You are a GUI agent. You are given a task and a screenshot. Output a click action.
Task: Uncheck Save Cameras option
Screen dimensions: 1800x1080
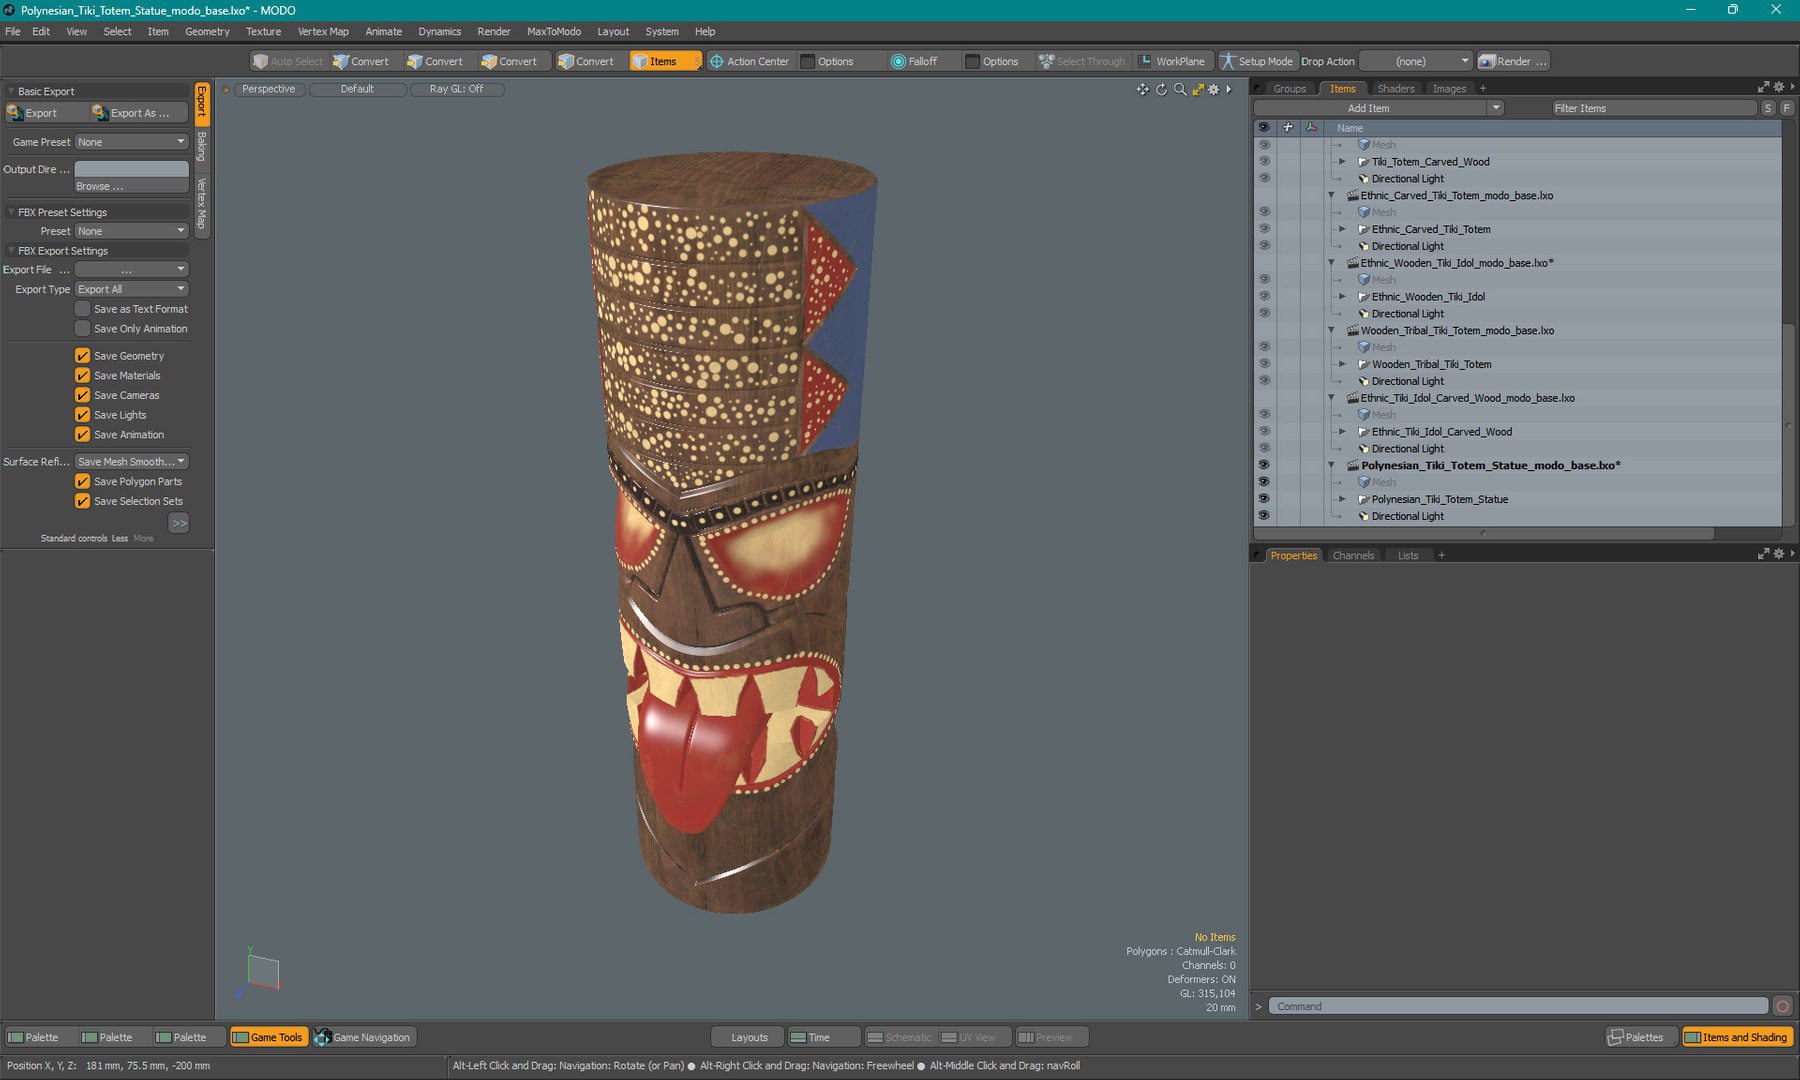[82, 395]
